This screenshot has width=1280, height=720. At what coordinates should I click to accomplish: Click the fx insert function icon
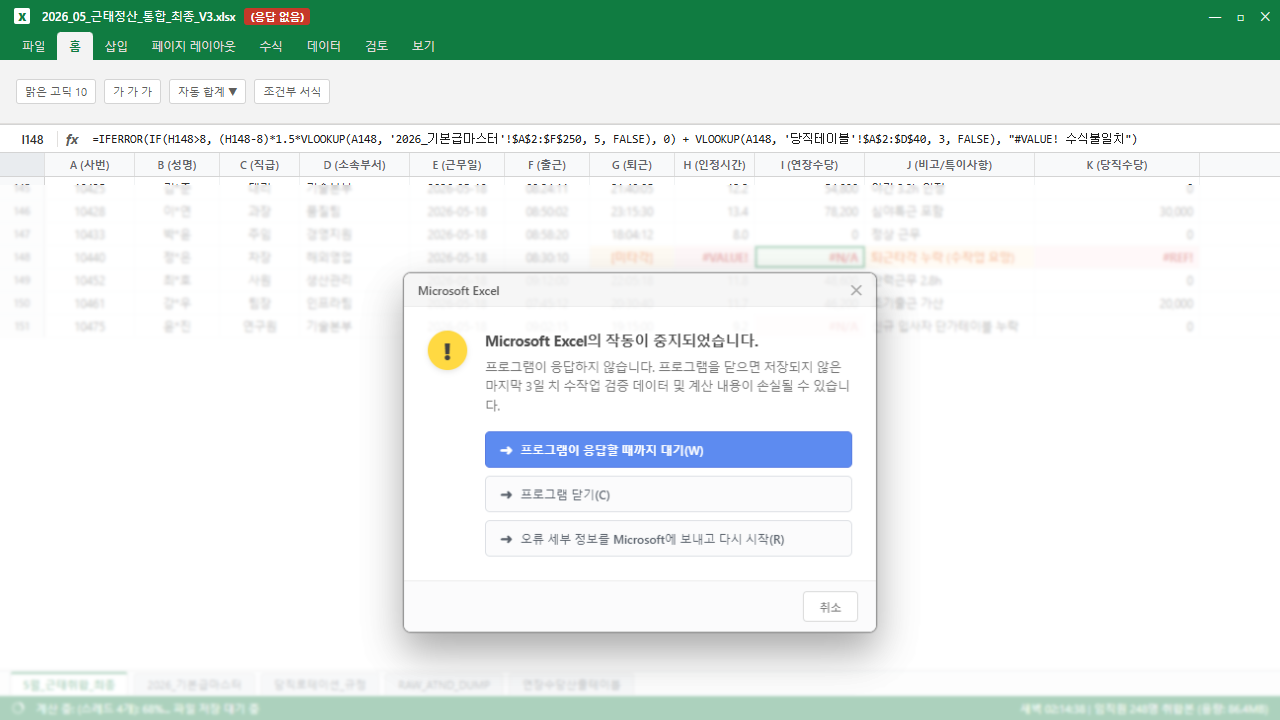pyautogui.click(x=72, y=139)
